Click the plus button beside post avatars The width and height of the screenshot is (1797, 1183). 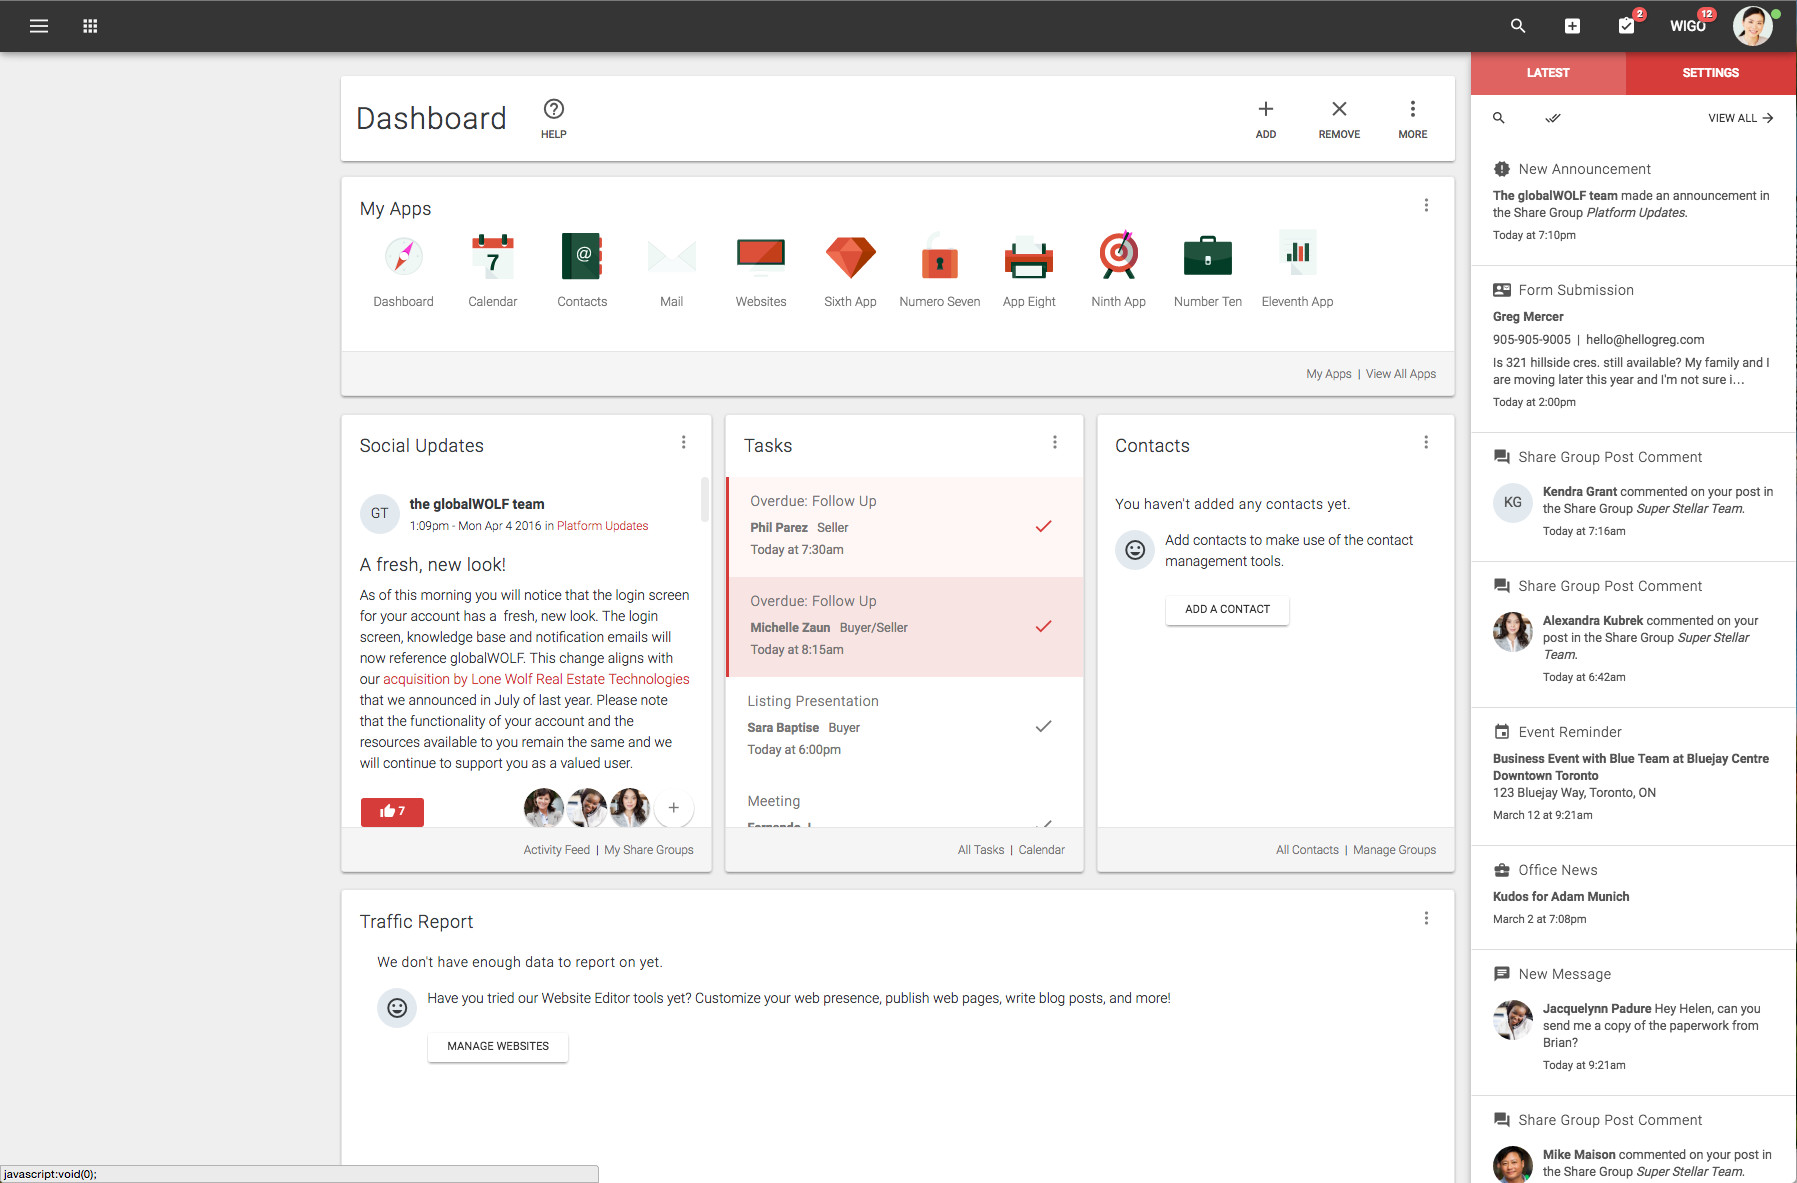click(674, 808)
